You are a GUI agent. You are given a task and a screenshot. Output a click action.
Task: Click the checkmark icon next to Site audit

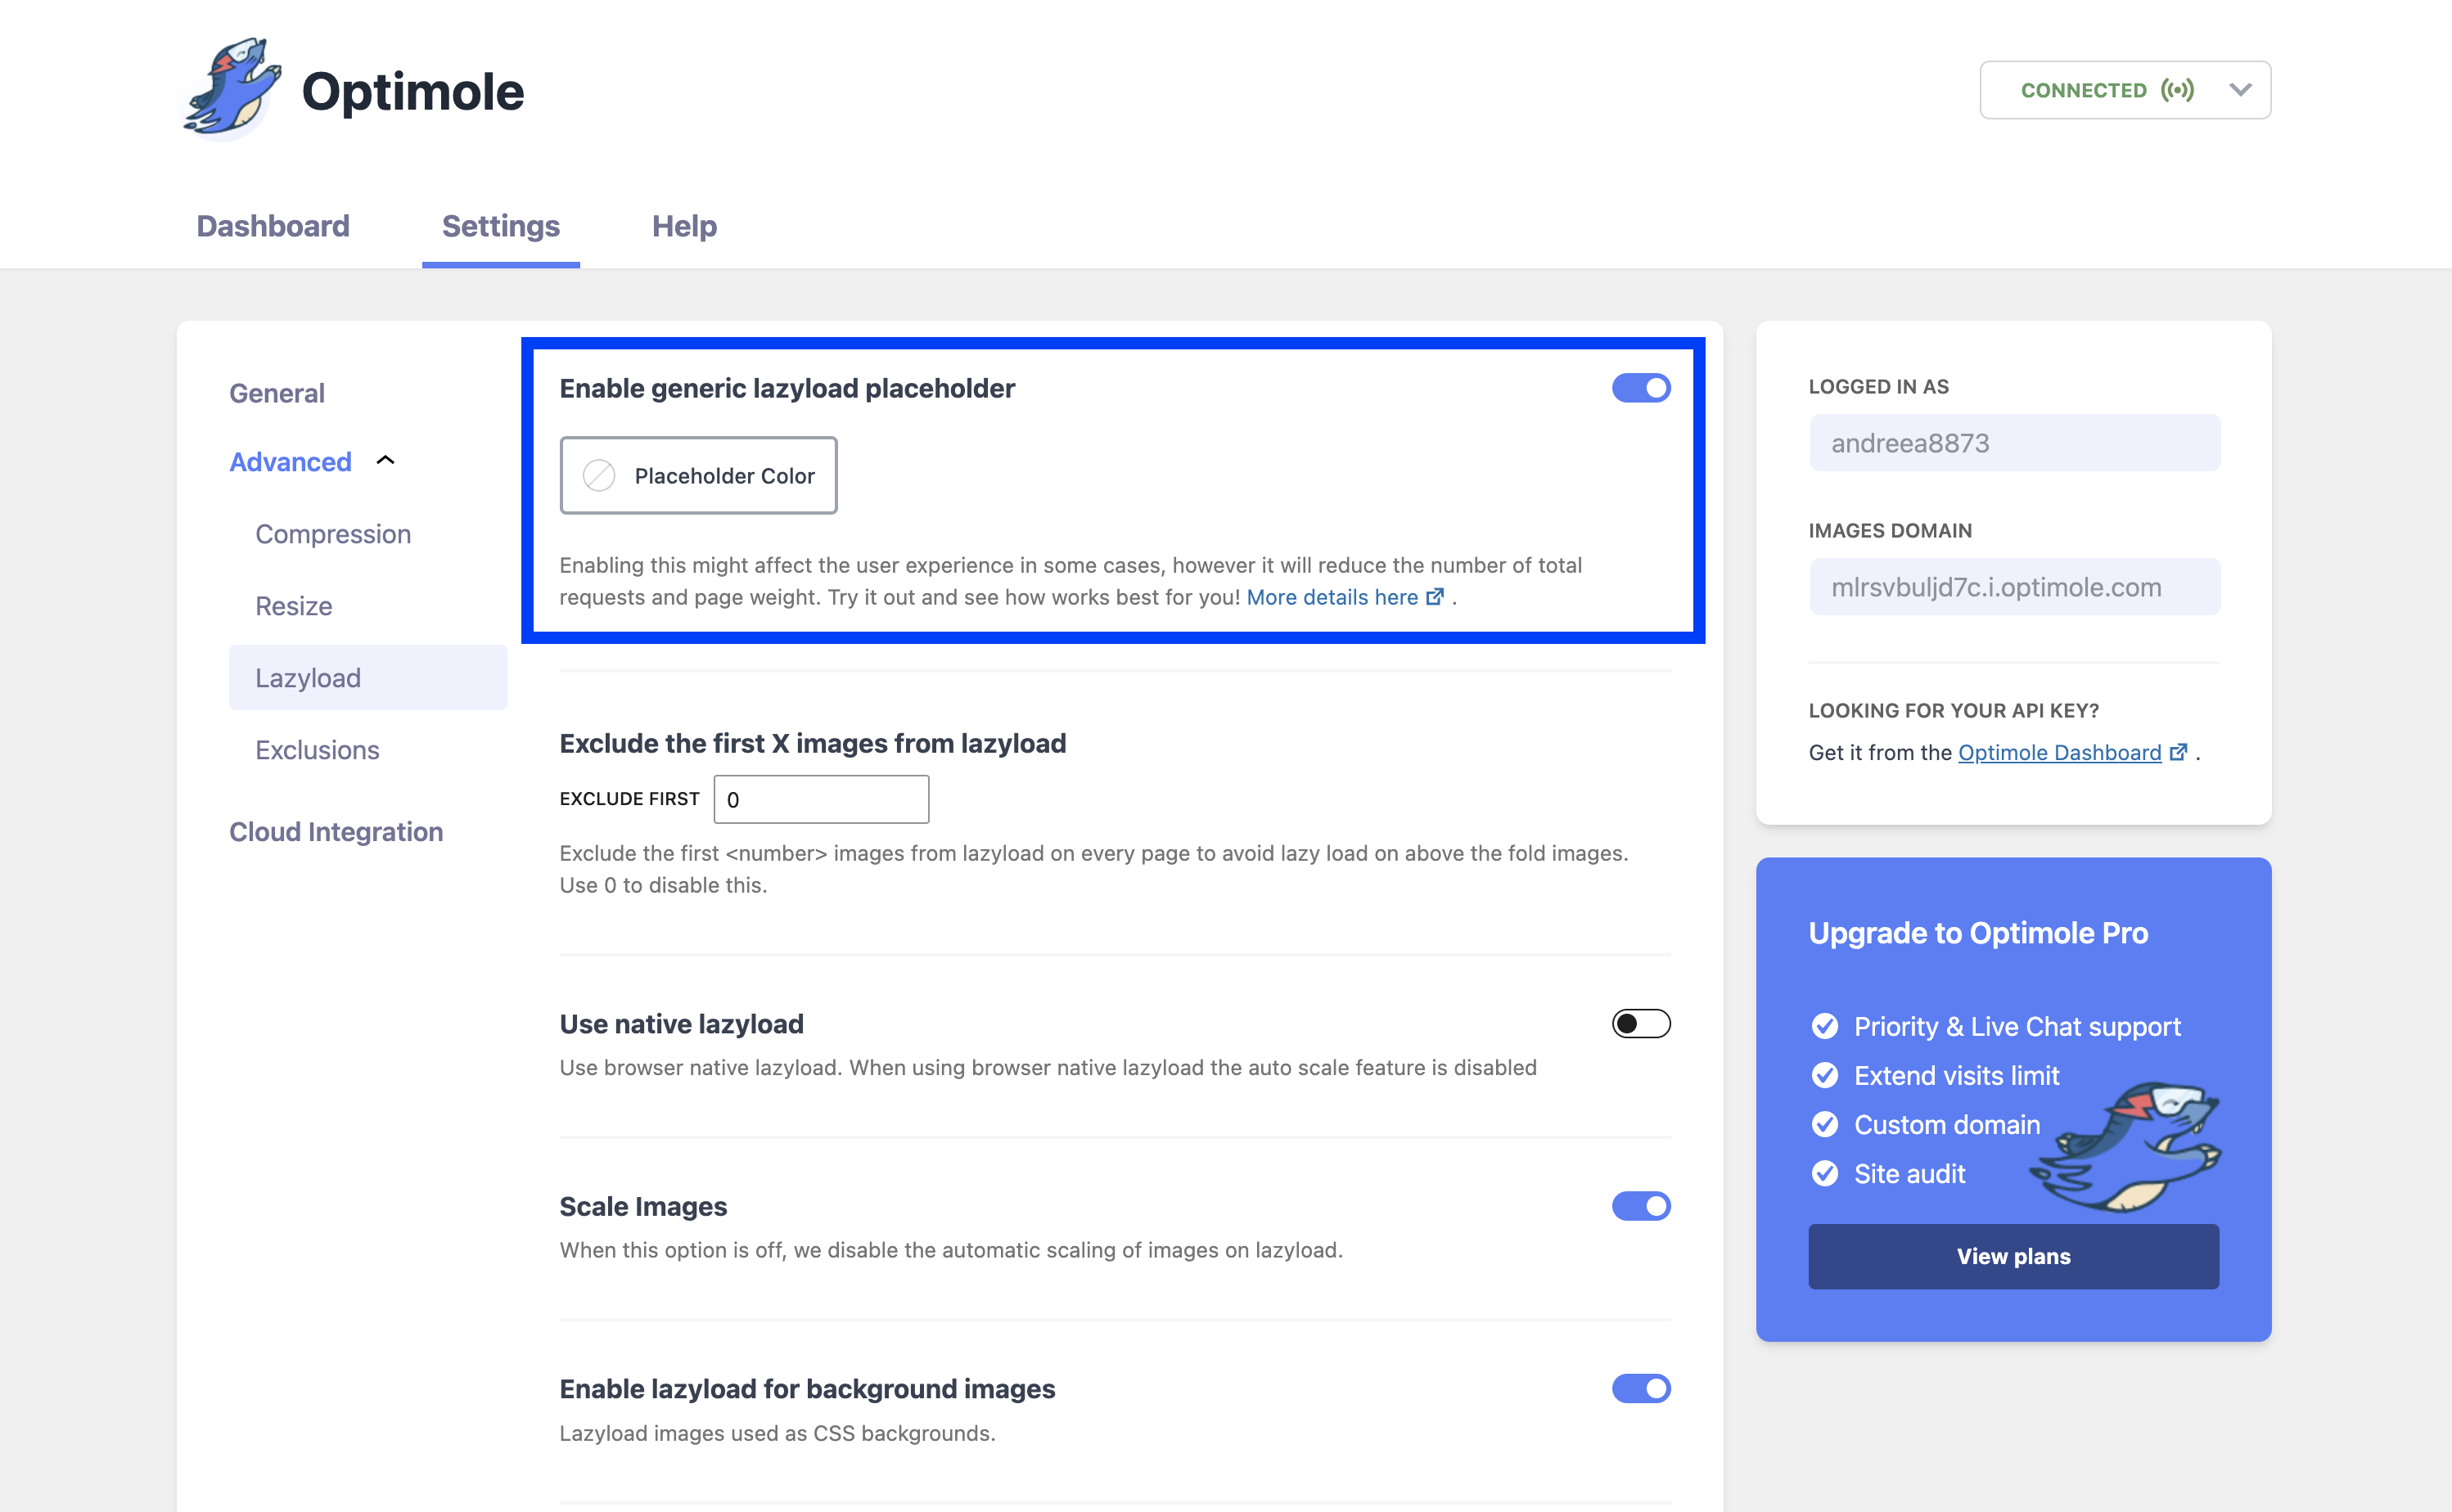1826,1173
